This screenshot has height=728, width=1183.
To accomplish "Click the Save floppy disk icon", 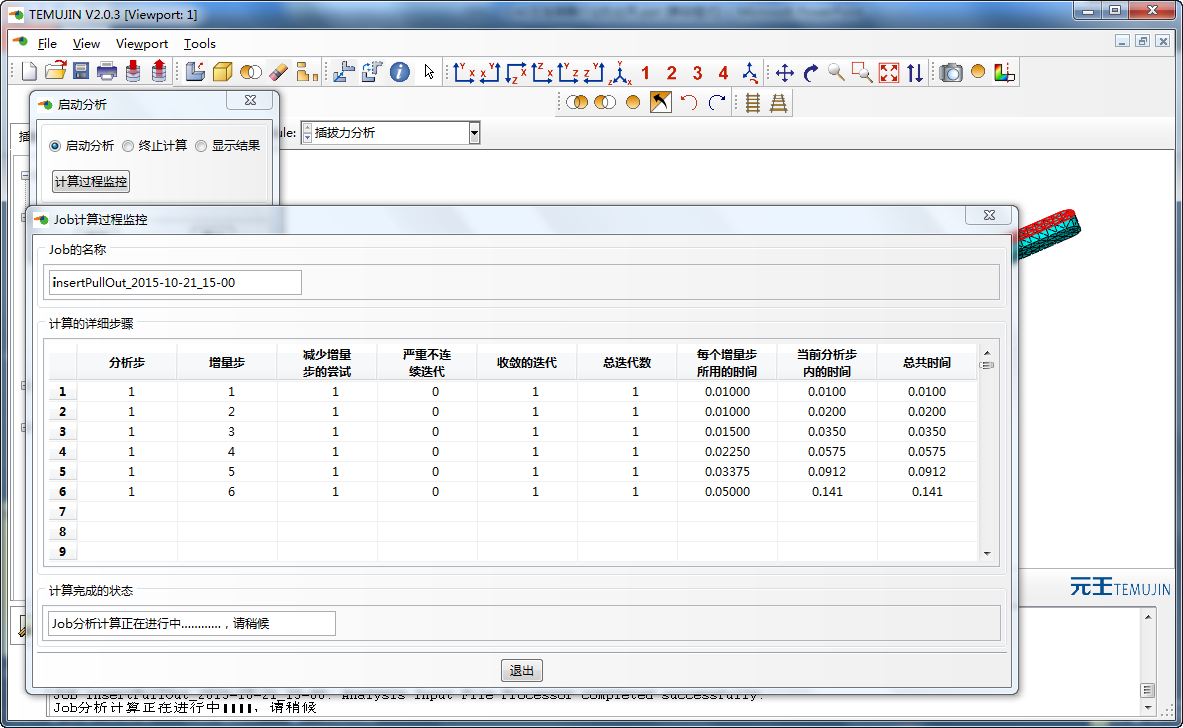I will pyautogui.click(x=81, y=72).
